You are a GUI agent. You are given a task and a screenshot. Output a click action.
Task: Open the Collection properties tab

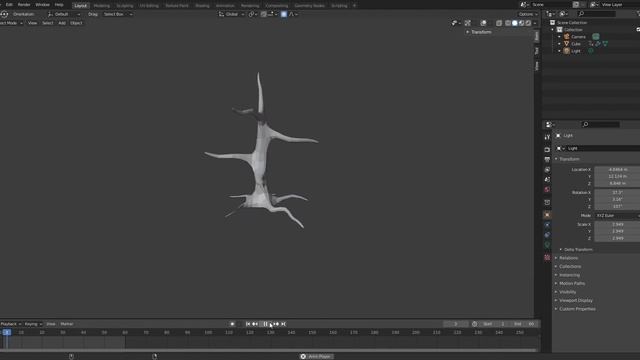pos(547,202)
